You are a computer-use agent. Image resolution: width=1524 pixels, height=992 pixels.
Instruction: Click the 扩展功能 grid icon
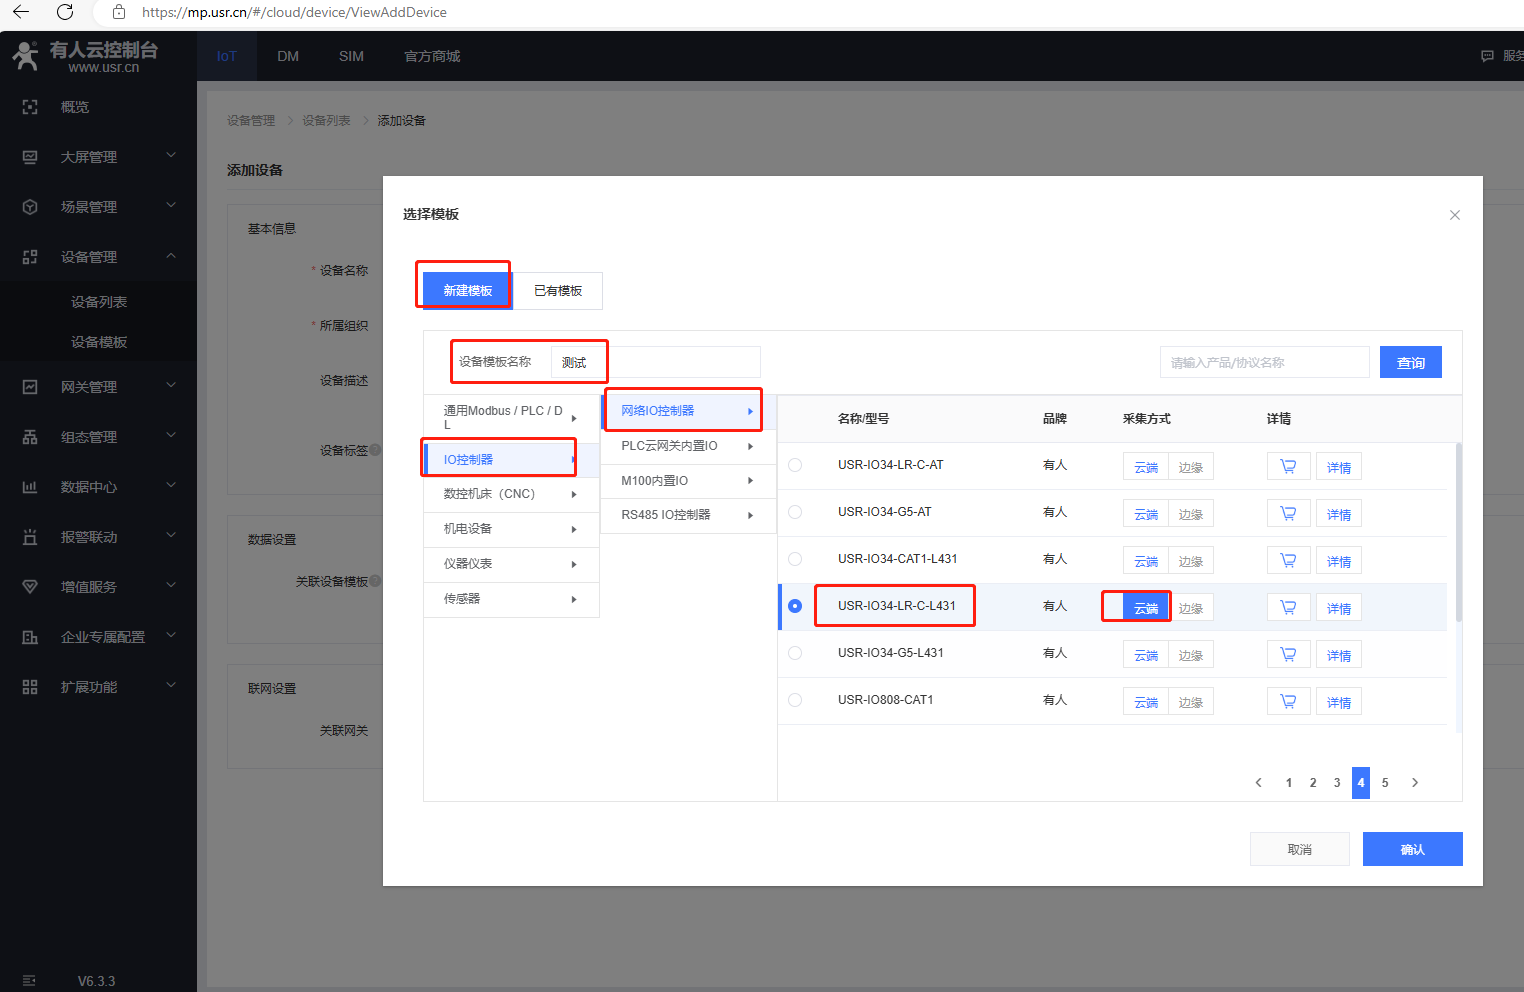point(30,687)
